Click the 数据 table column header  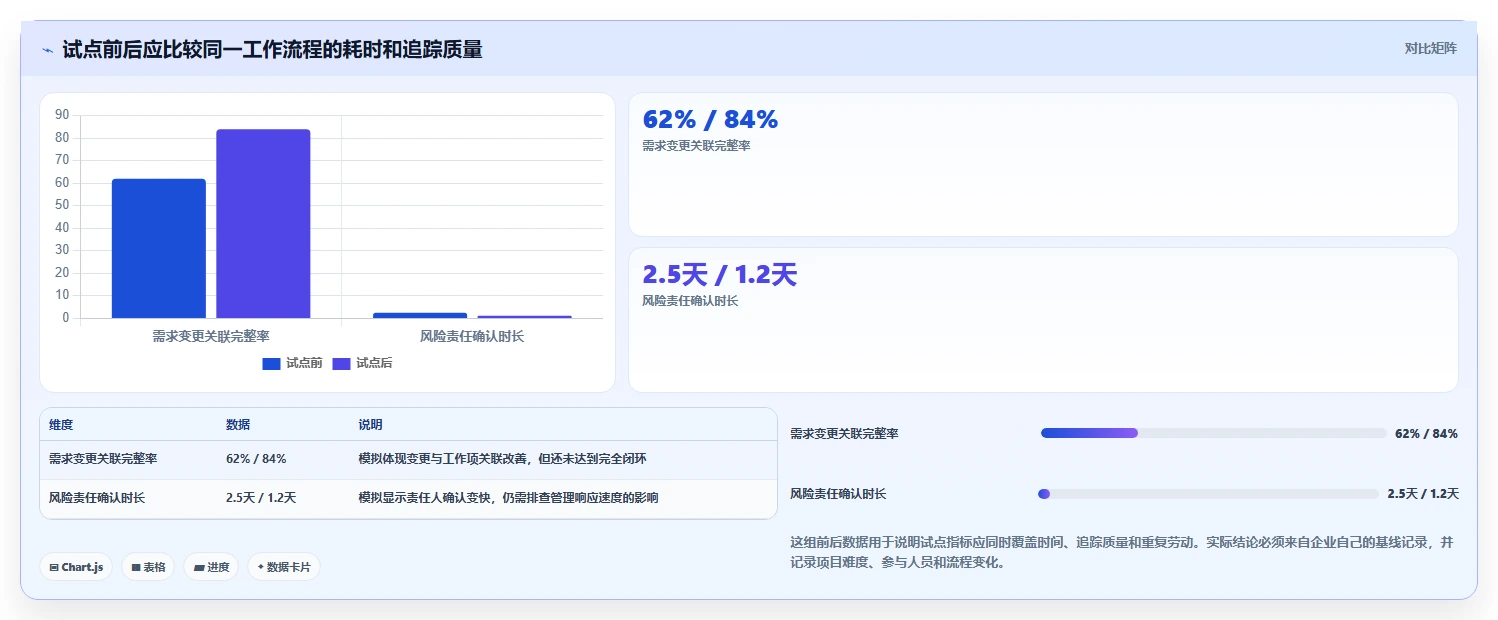[238, 425]
